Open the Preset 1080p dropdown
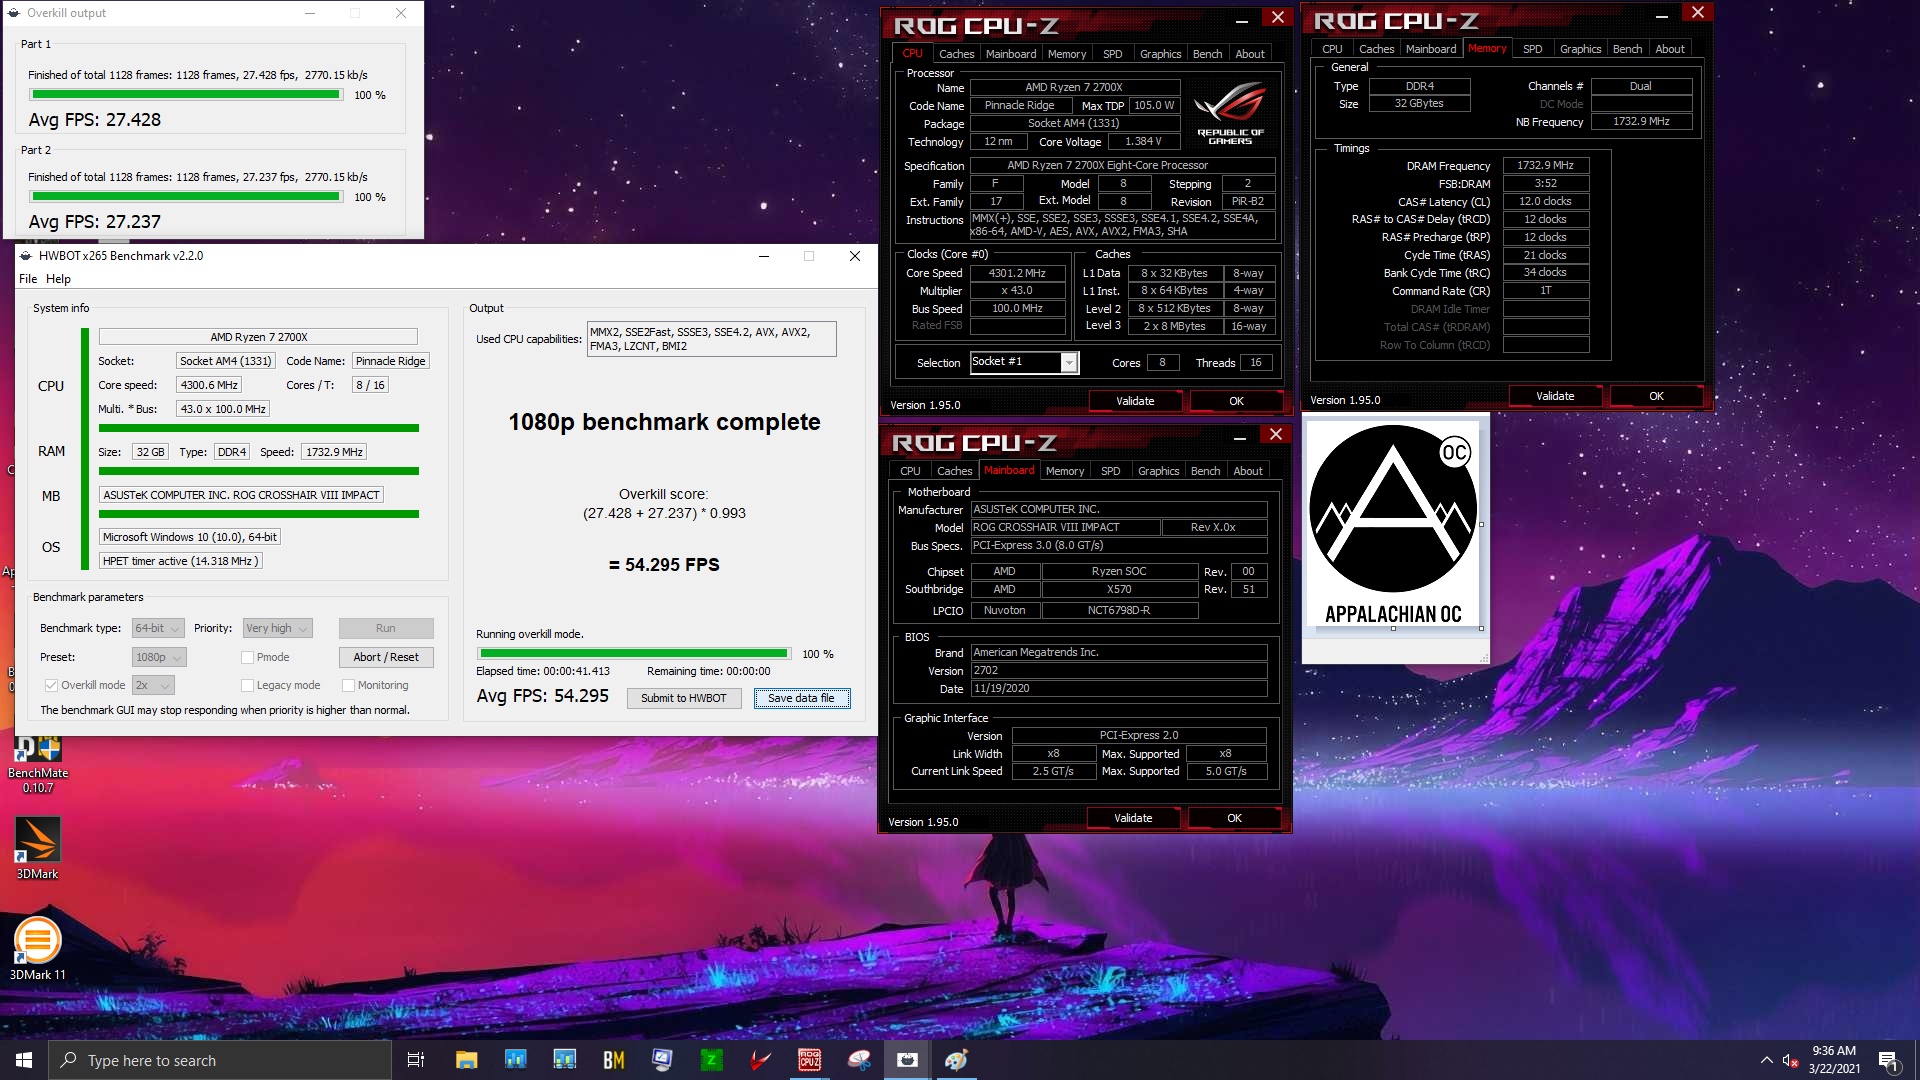This screenshot has width=1920, height=1080. [159, 658]
